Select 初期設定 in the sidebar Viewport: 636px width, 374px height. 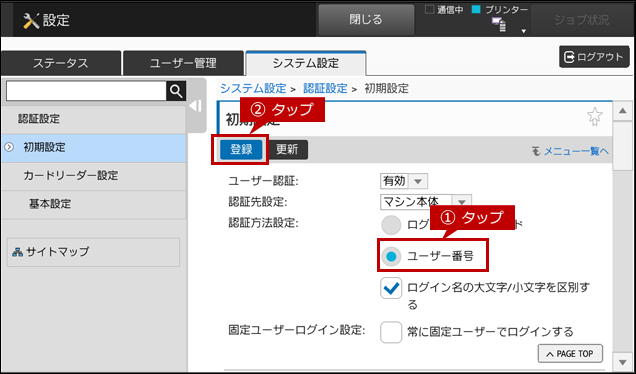pyautogui.click(x=94, y=148)
